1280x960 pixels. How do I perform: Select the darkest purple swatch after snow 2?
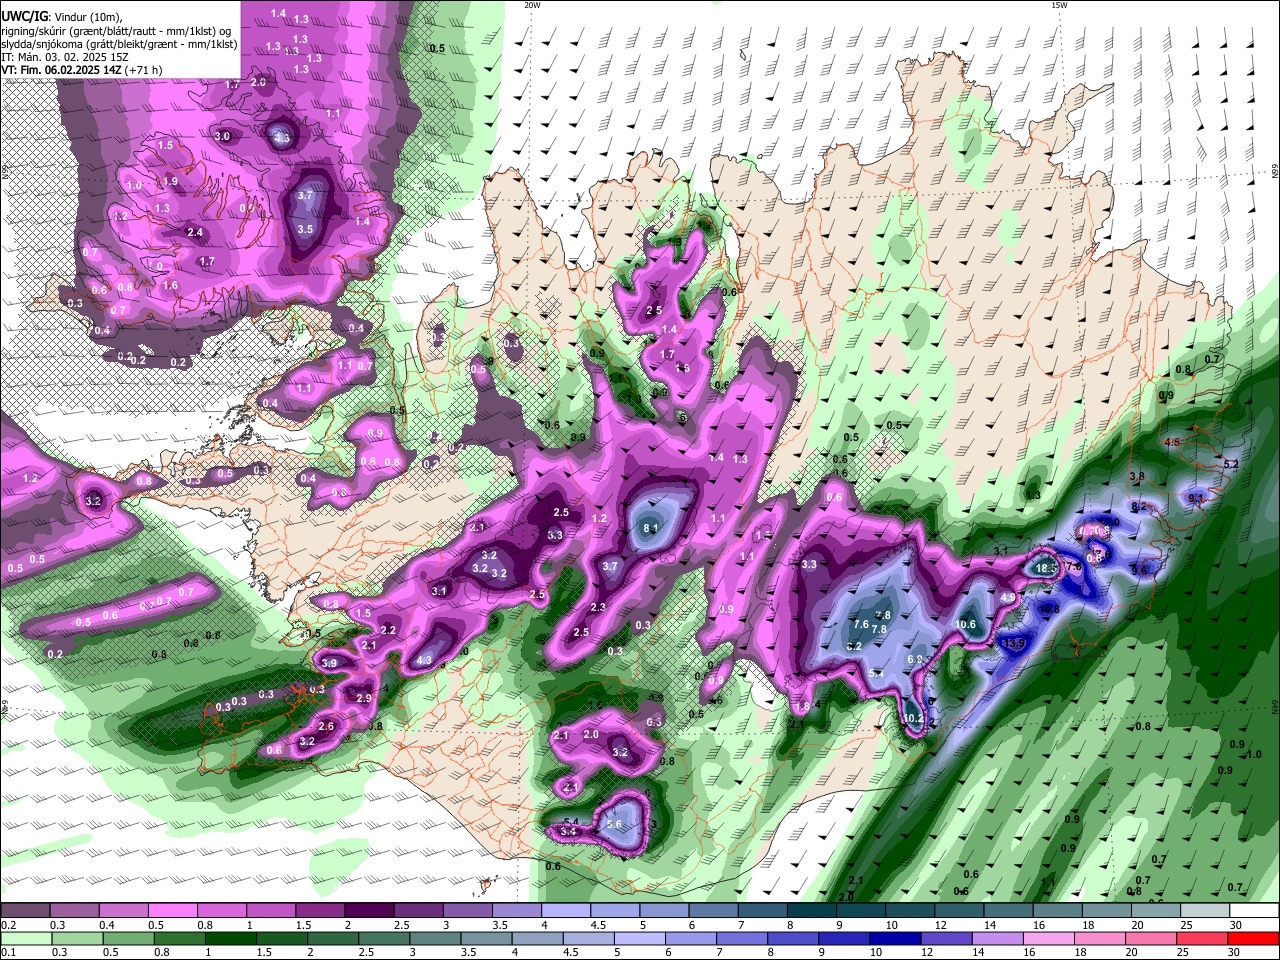pyautogui.click(x=370, y=911)
